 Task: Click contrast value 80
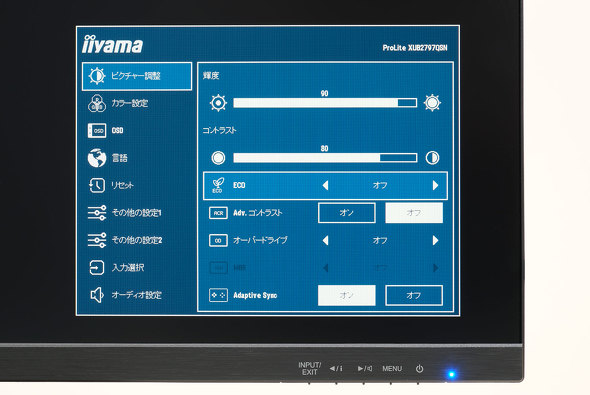pos(324,148)
